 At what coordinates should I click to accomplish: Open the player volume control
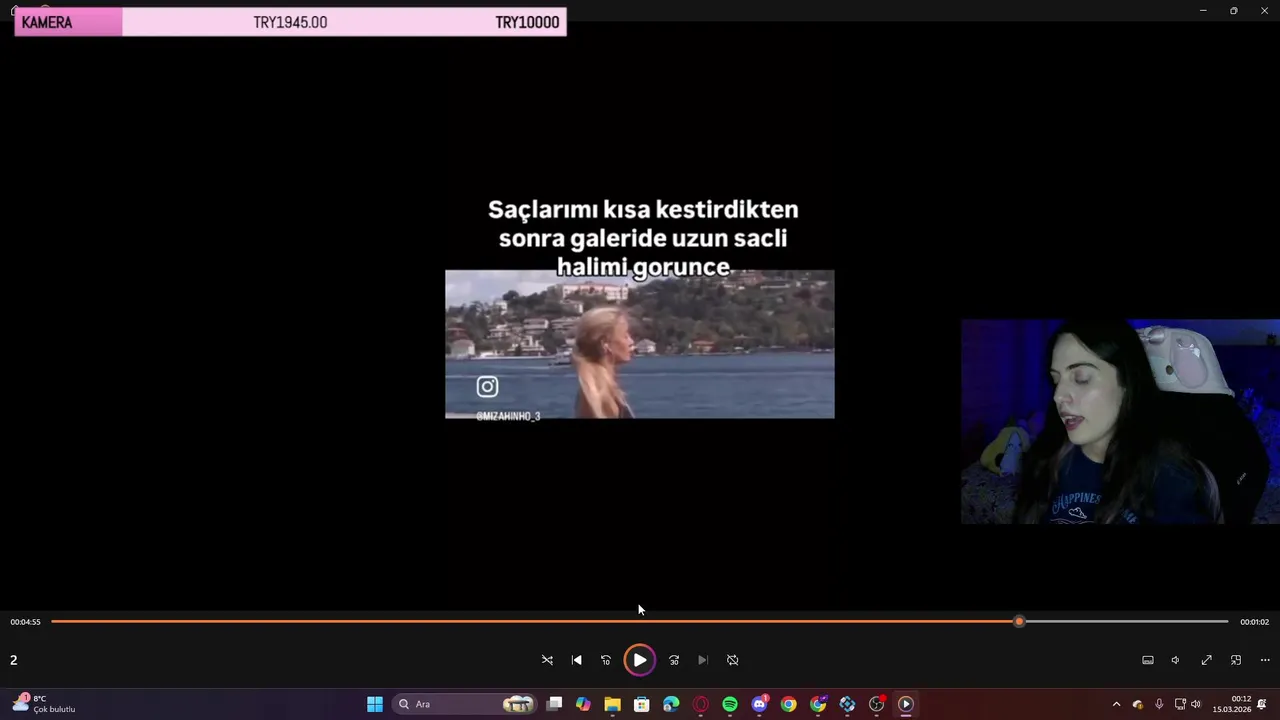coord(1176,660)
